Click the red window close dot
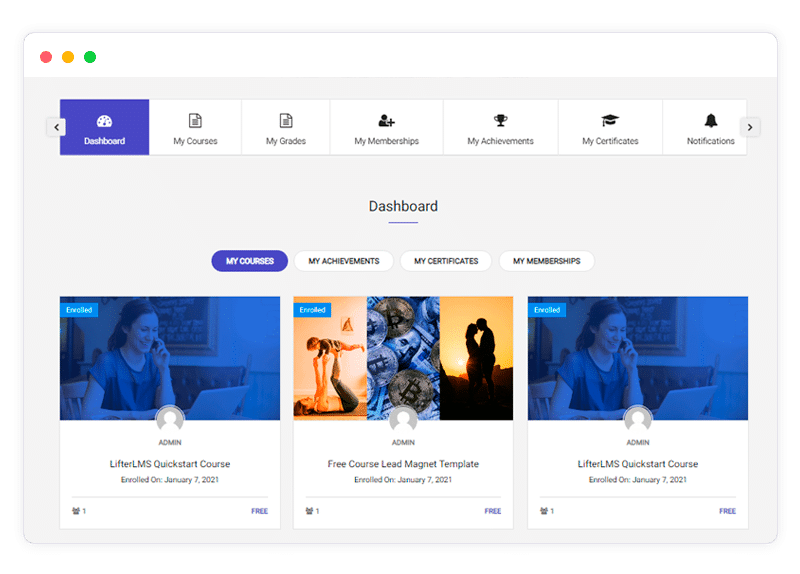 point(46,57)
